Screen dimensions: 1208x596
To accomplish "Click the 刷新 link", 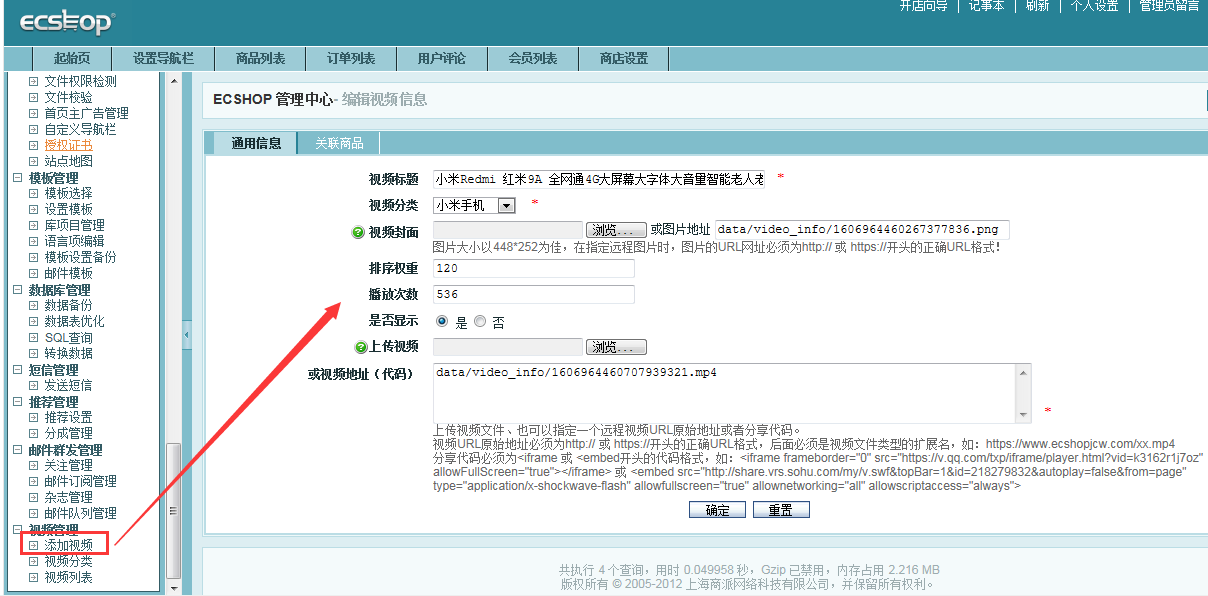I will 1037,6.
